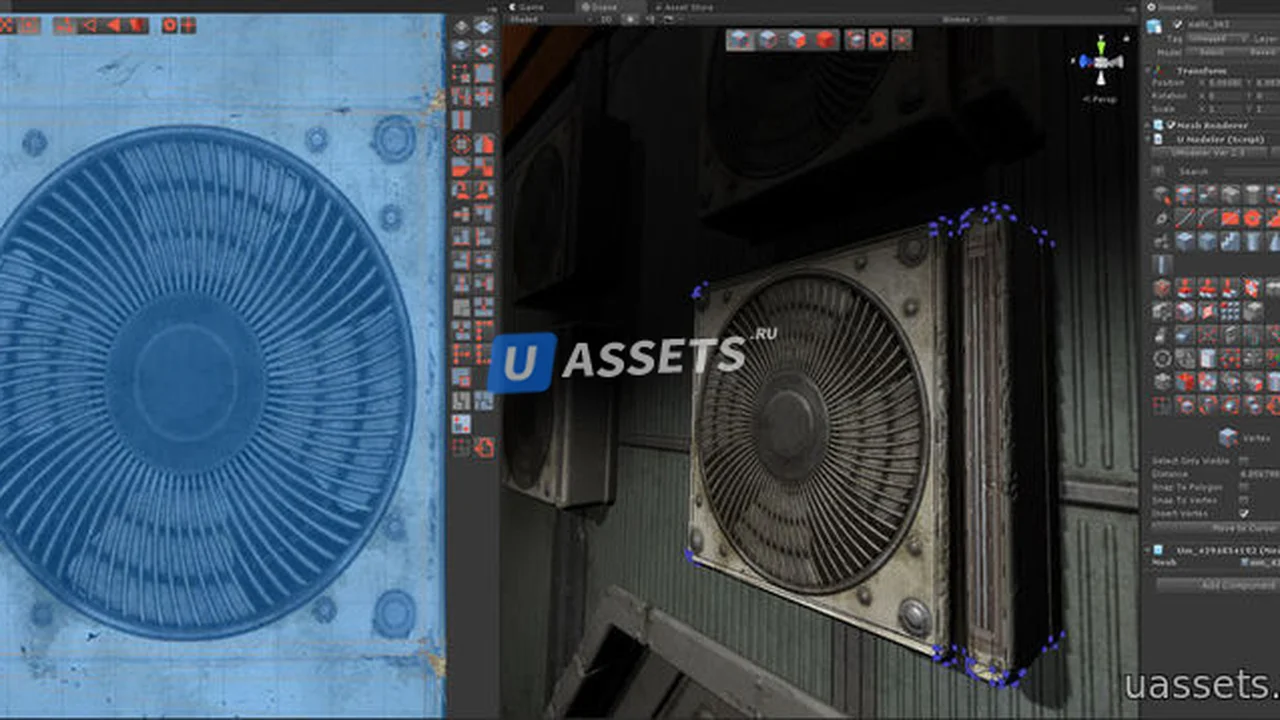1280x720 pixels.
Task: Toggle the Persp projection label
Action: [1100, 99]
